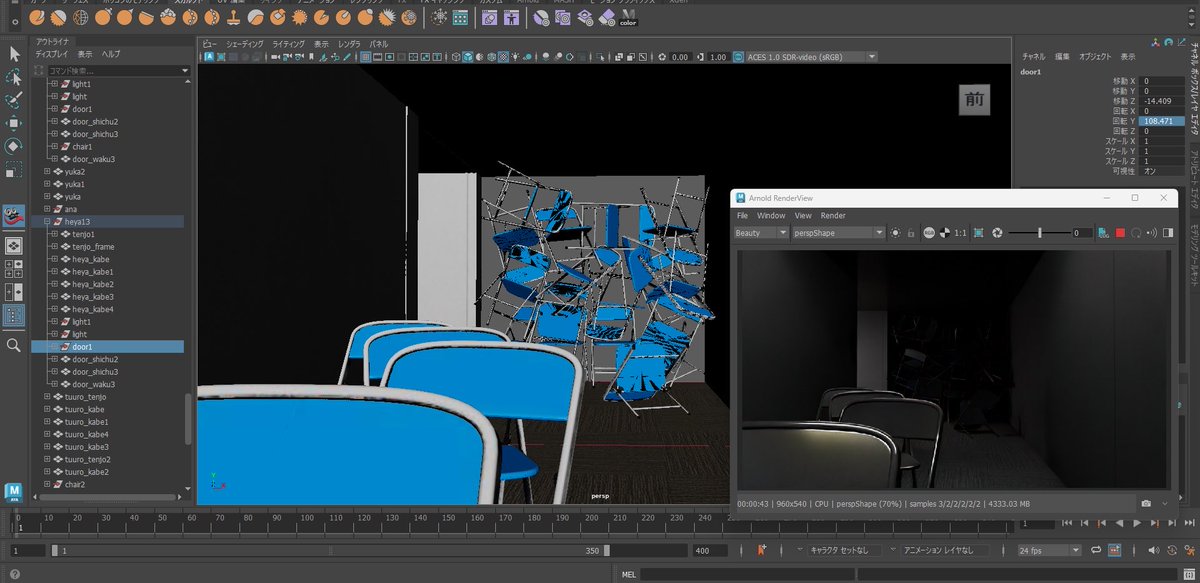Activate the Move tool
1200x583 pixels.
(14, 123)
